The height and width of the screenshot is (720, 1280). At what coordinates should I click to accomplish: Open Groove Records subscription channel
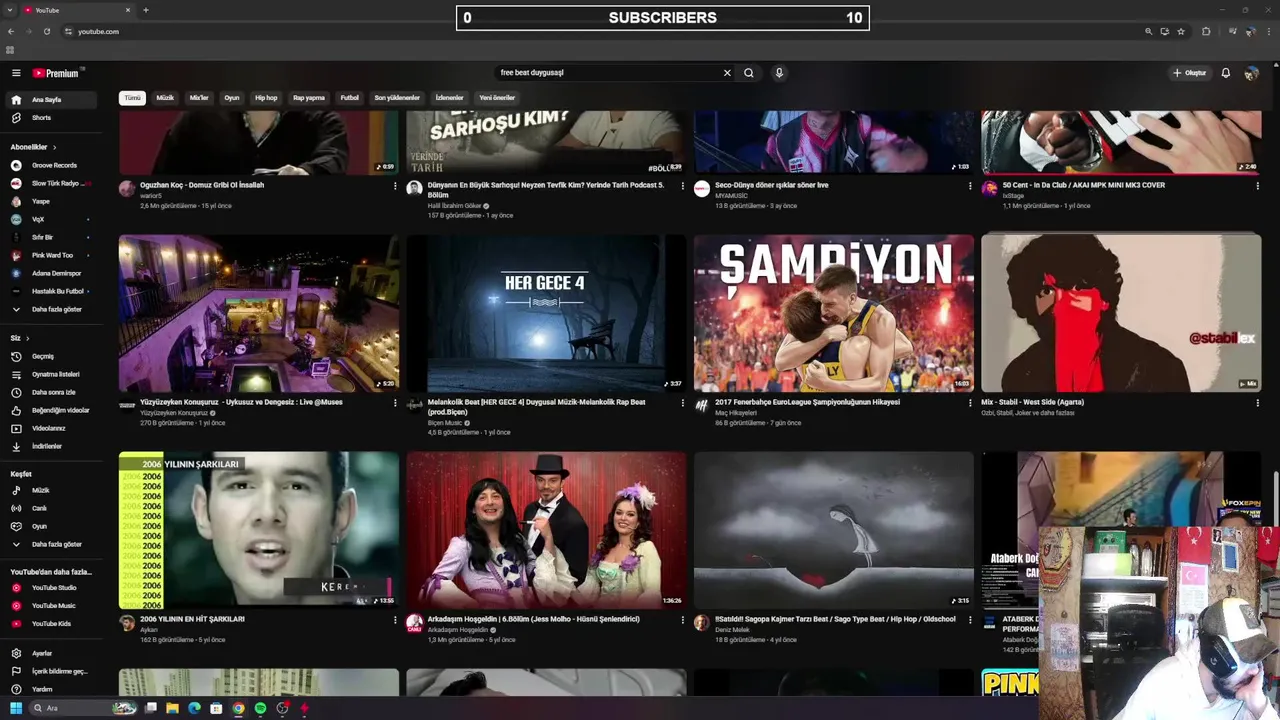tap(52, 165)
